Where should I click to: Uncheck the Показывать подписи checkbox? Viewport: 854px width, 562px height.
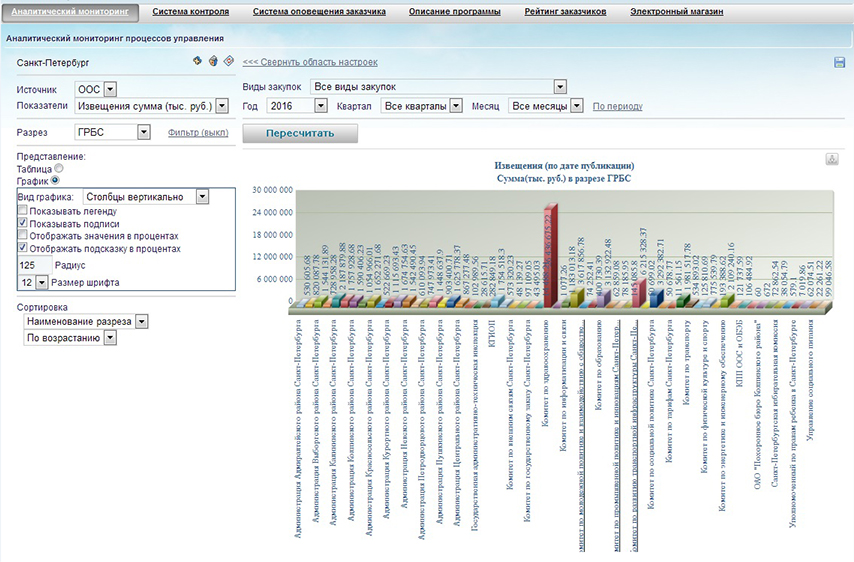[23, 223]
